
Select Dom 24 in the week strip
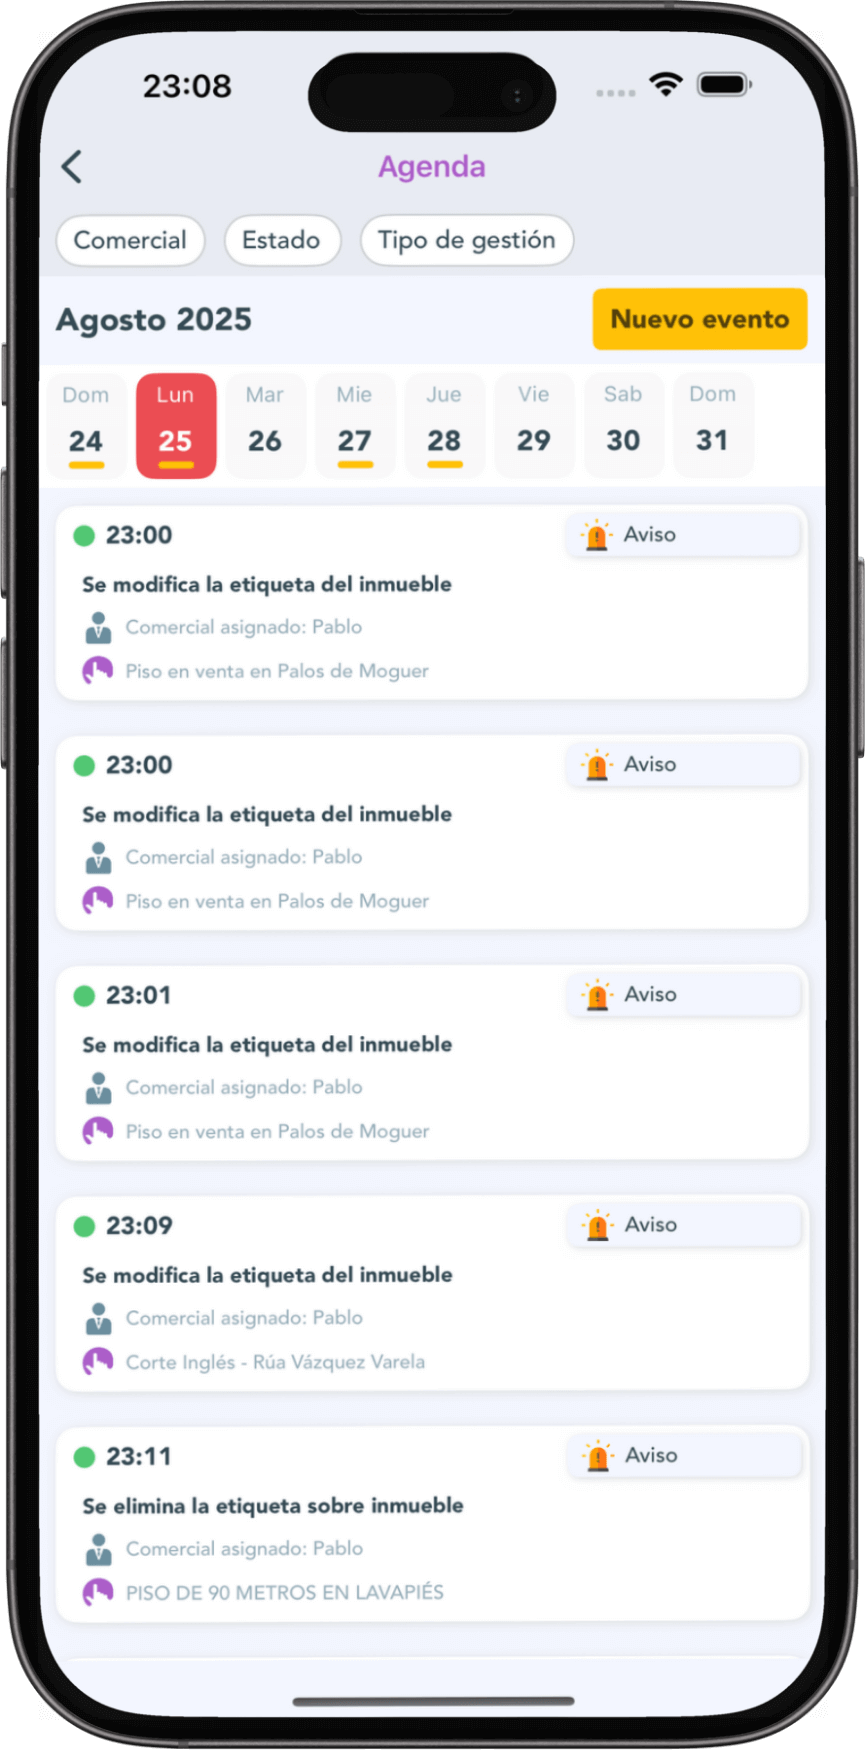pyautogui.click(x=86, y=425)
